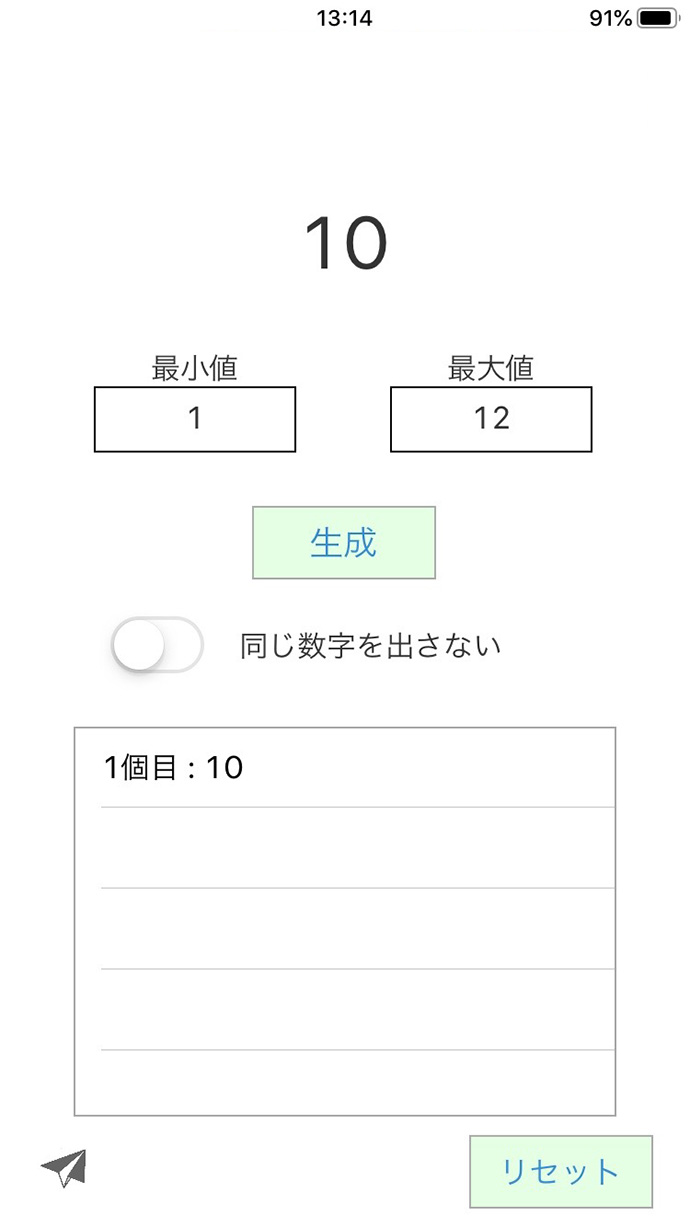Tap the blank area above the generated number
This screenshot has height=1227, width=690.
tap(345, 120)
